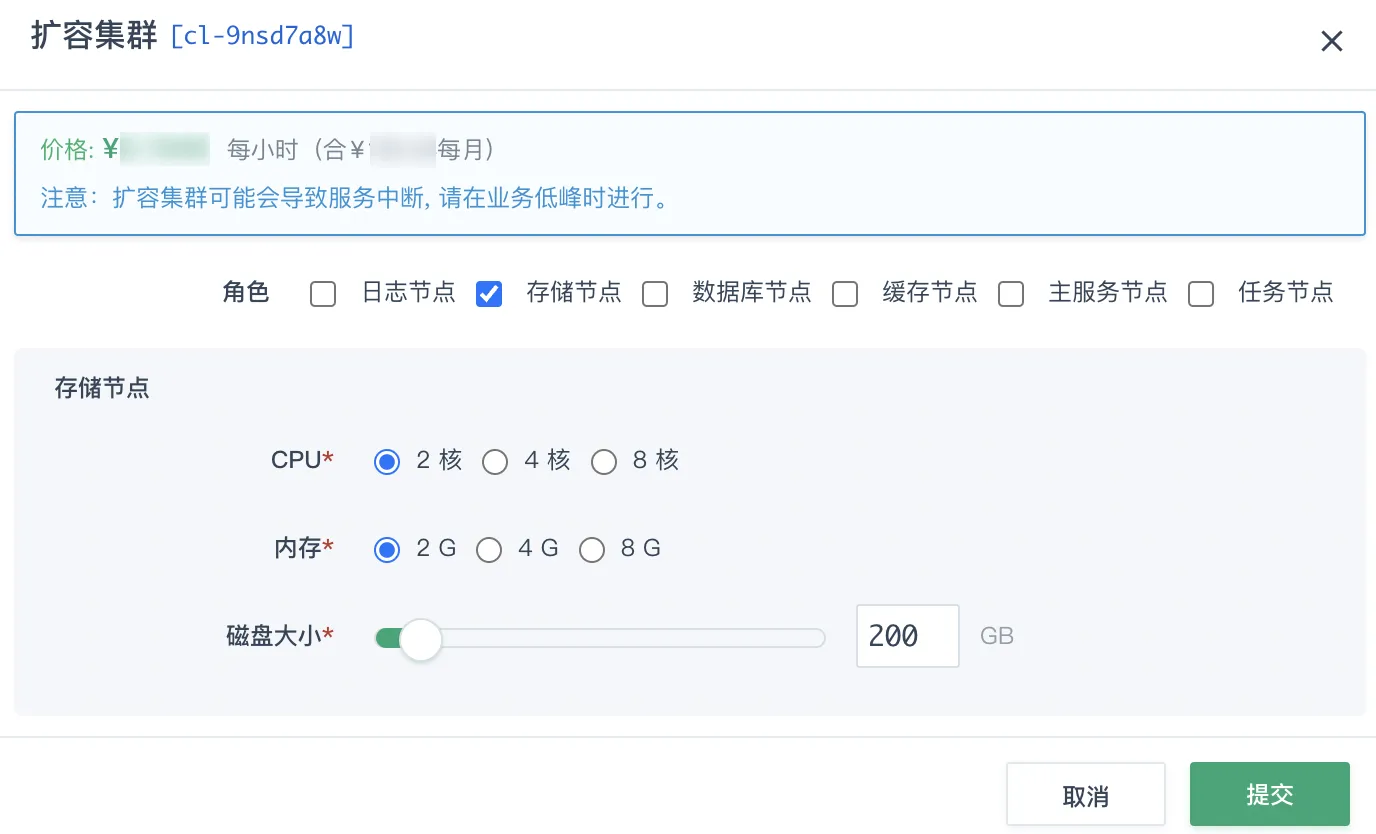Viewport: 1376px width, 834px height.
Task: Click the cluster ID cl-9nsd7a8w text
Action: [x=263, y=37]
